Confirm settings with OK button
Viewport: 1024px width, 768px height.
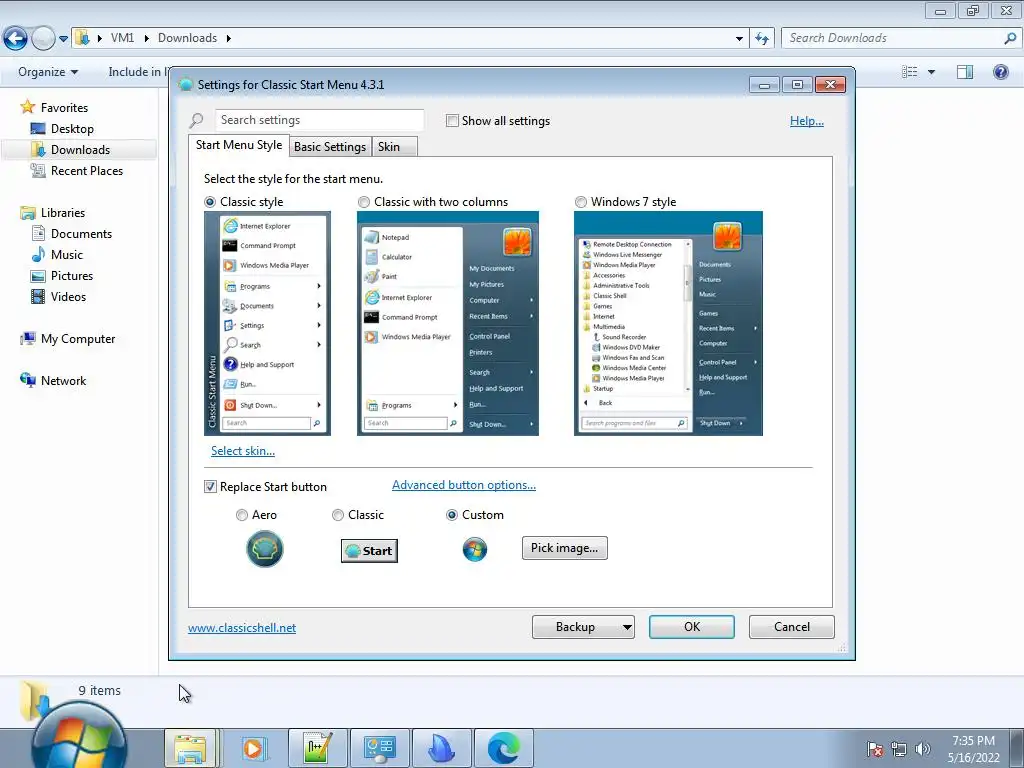pyautogui.click(x=692, y=627)
